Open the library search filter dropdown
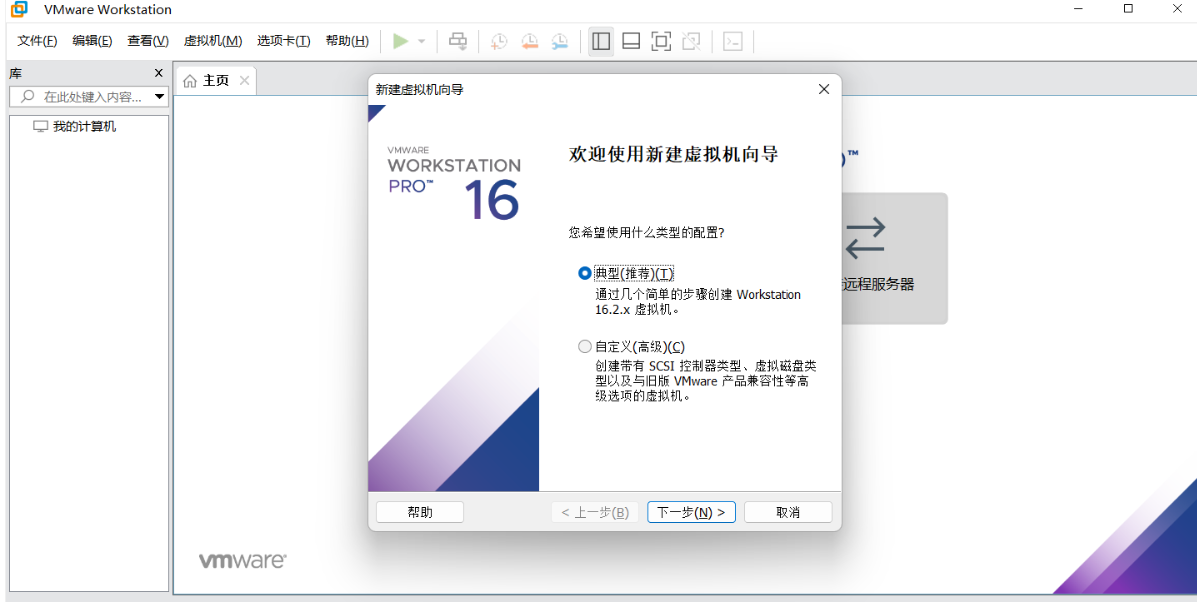1197x602 pixels. pos(160,97)
